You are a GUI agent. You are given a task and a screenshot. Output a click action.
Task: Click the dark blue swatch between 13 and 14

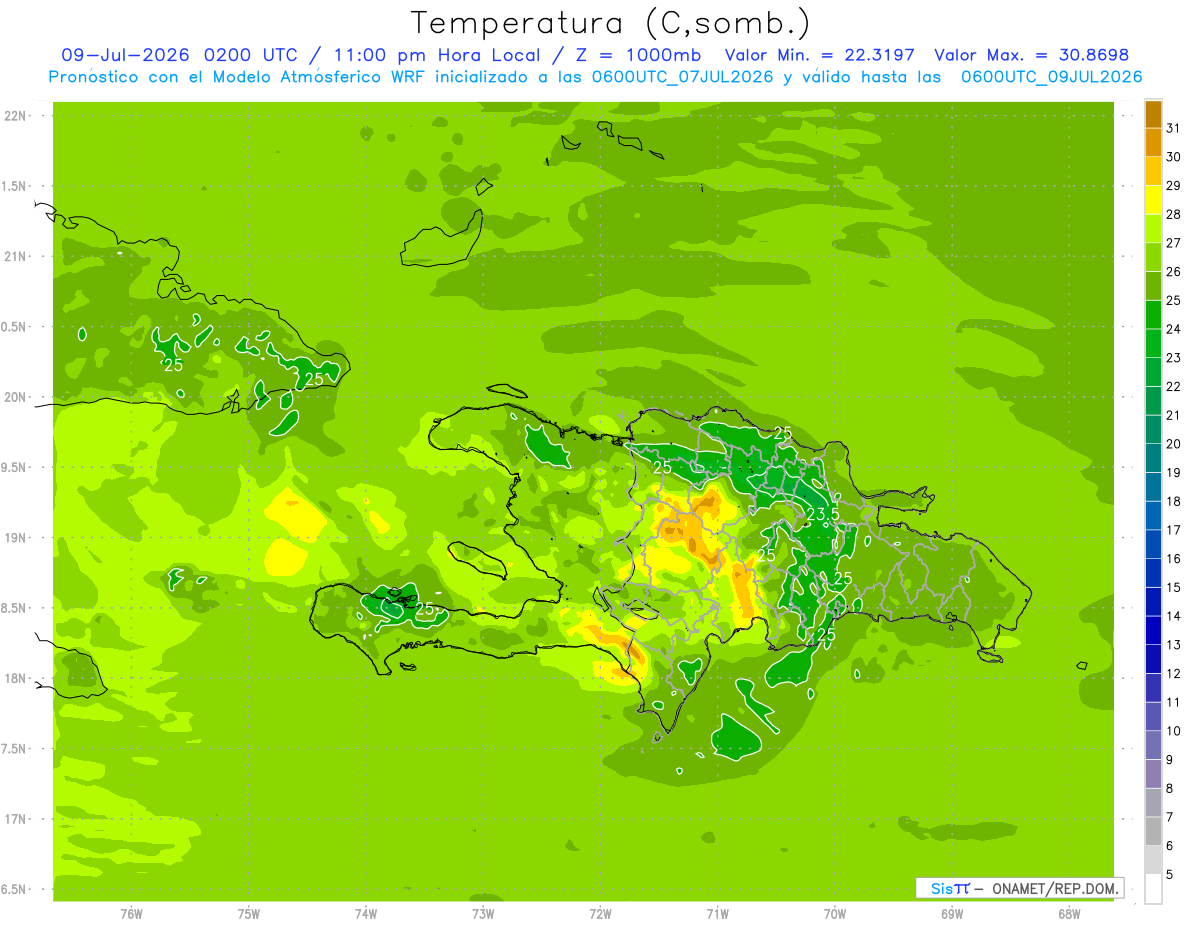coord(1153,631)
